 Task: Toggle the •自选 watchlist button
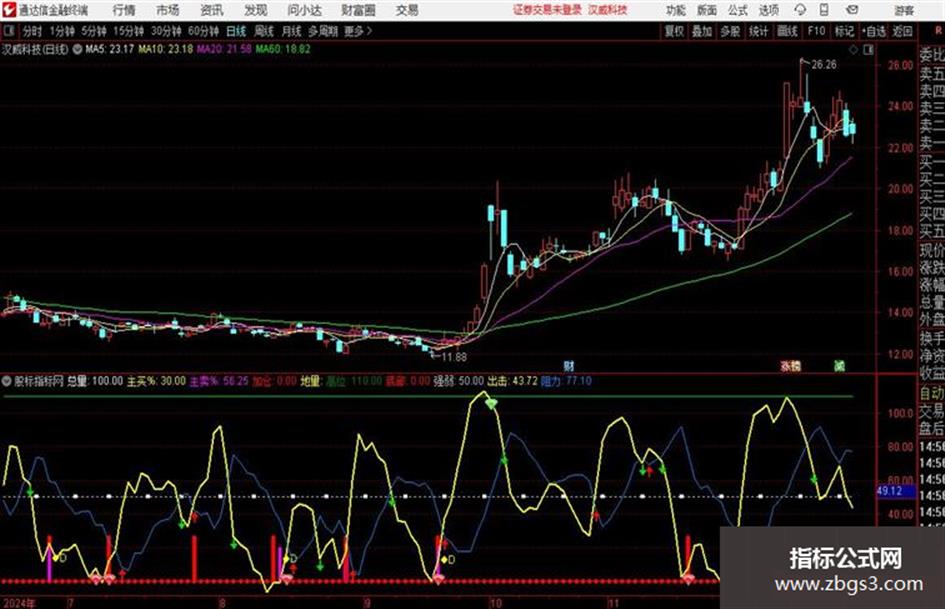pos(874,31)
